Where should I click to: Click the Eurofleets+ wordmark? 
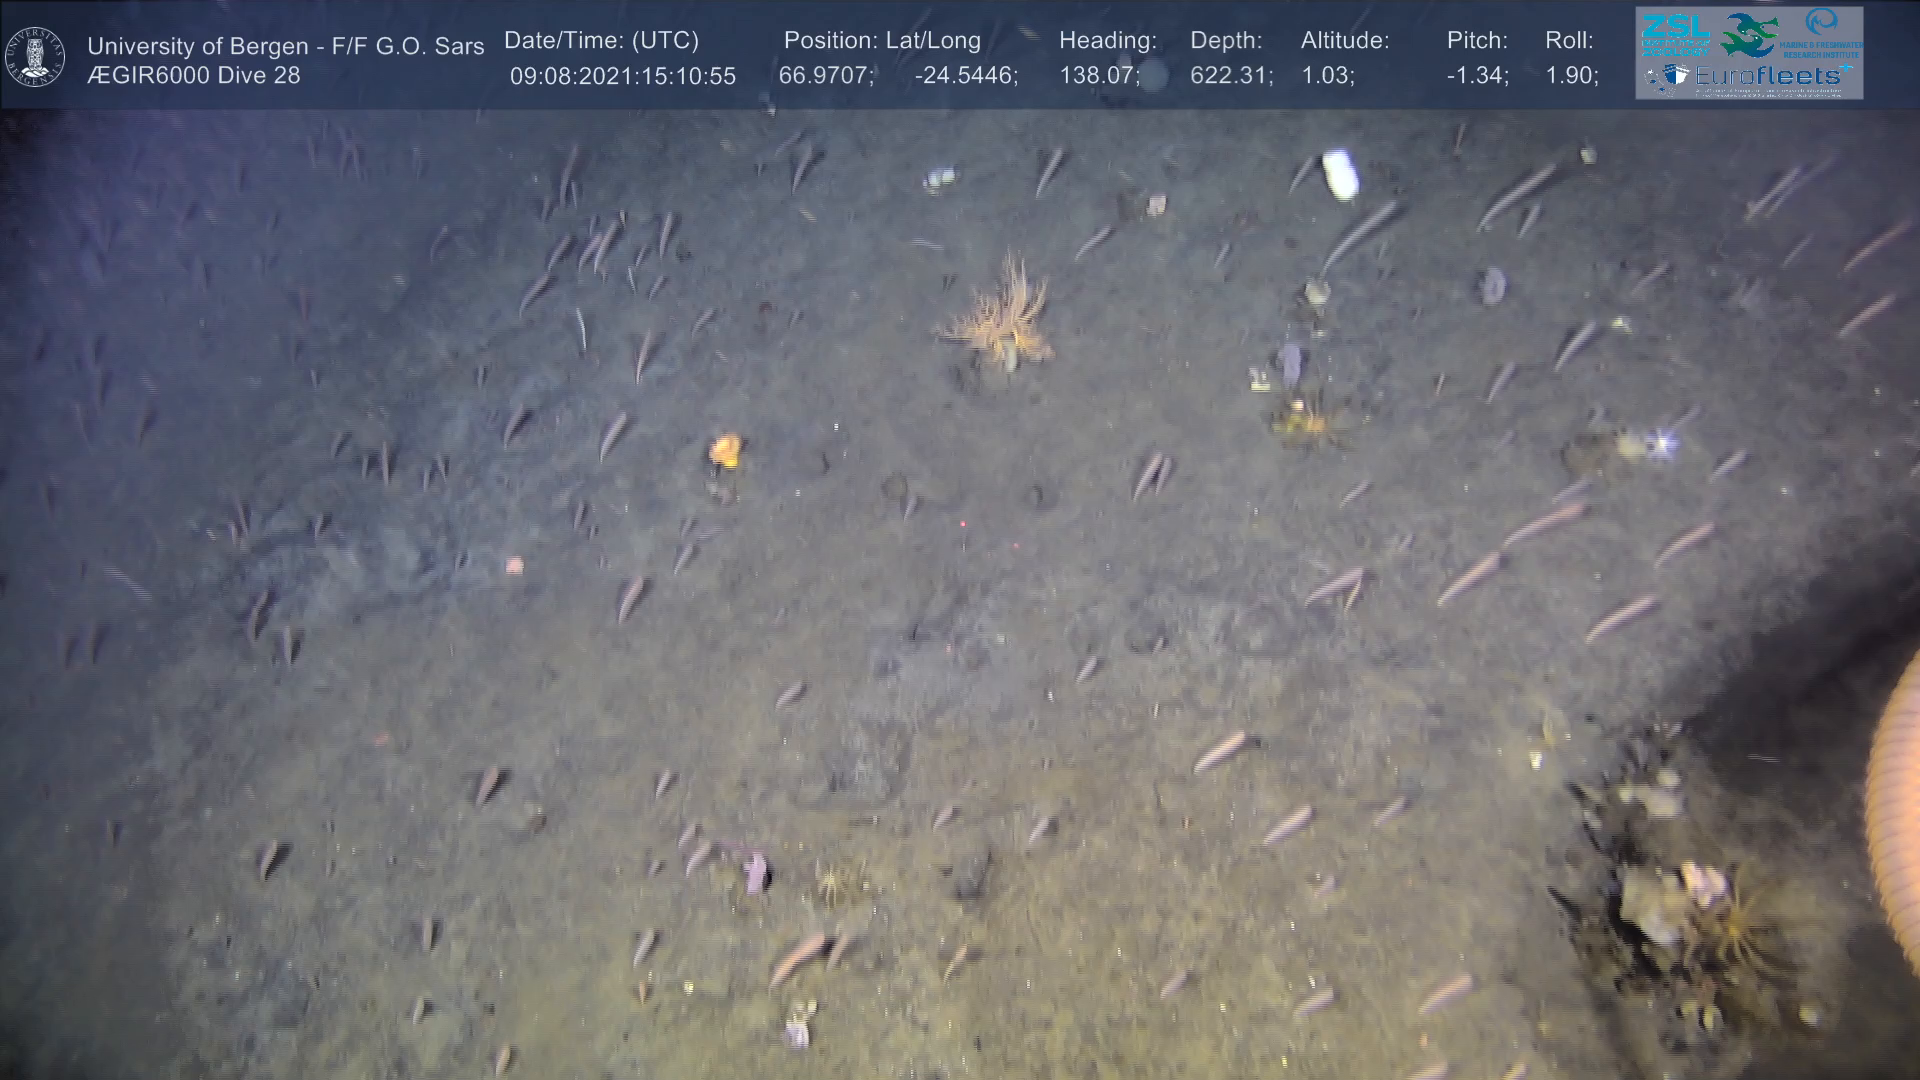pos(1767,76)
